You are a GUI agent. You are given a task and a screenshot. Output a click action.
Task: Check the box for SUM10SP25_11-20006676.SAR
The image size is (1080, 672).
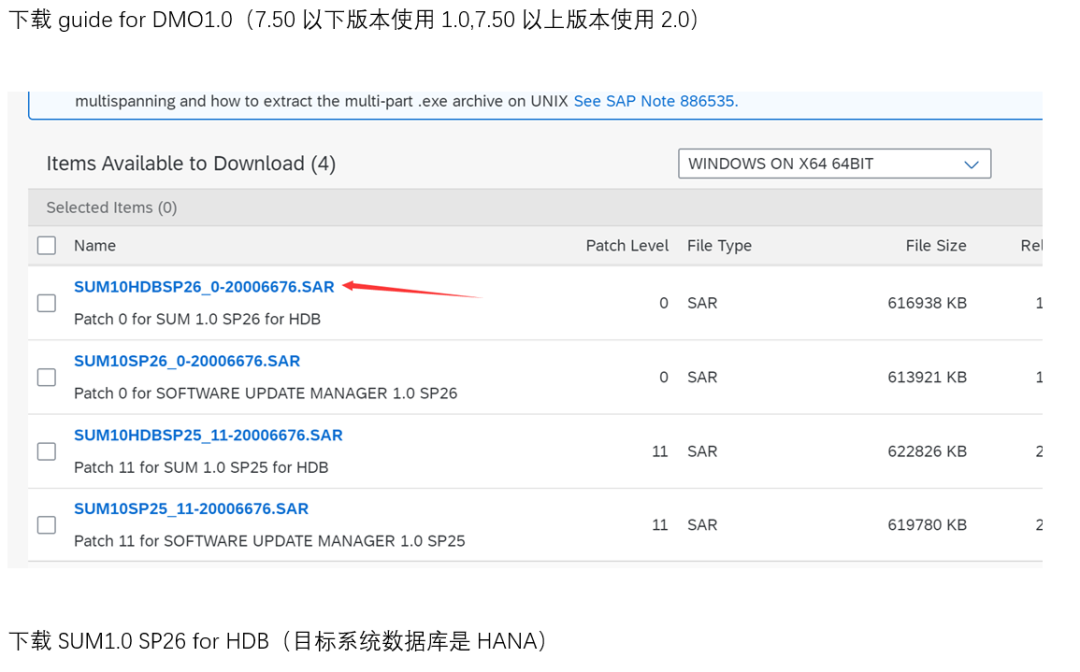(x=46, y=525)
